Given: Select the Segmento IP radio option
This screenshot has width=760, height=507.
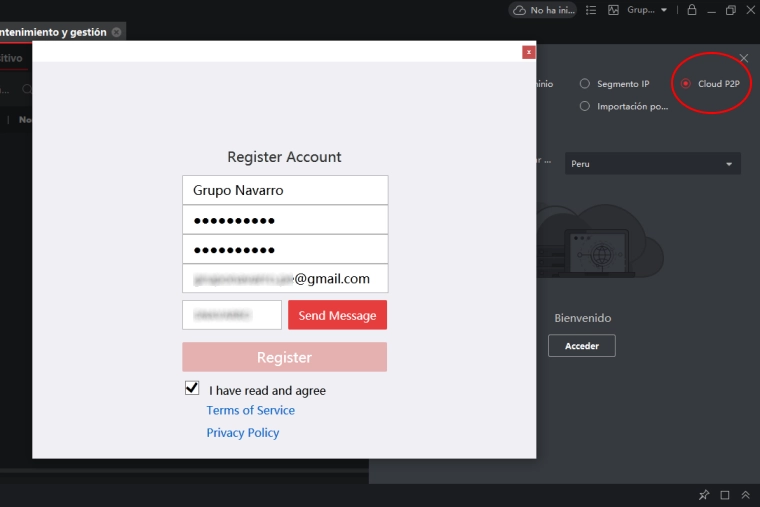Looking at the screenshot, I should (x=585, y=84).
